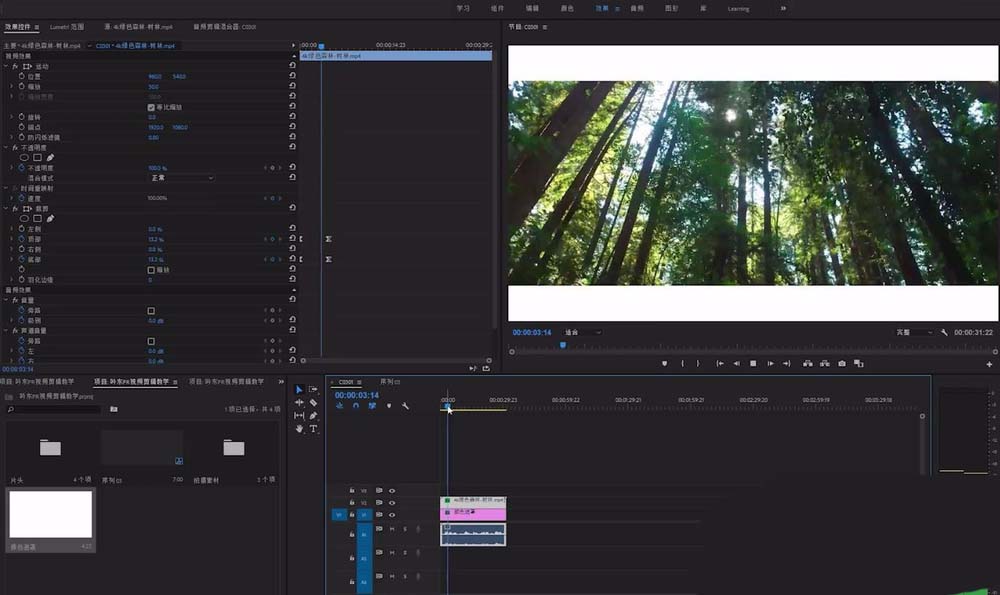Click Mark Out bracket in Program Monitor

[x=698, y=364]
